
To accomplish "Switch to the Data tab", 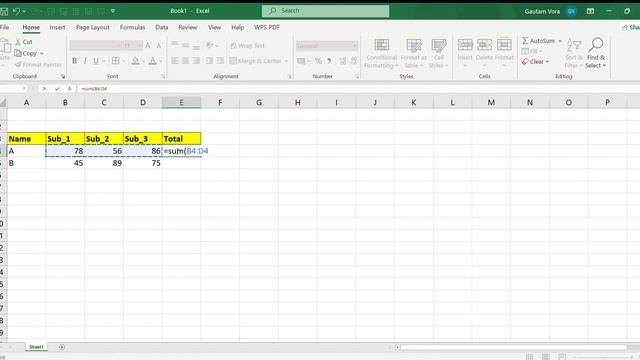I will (x=162, y=27).
